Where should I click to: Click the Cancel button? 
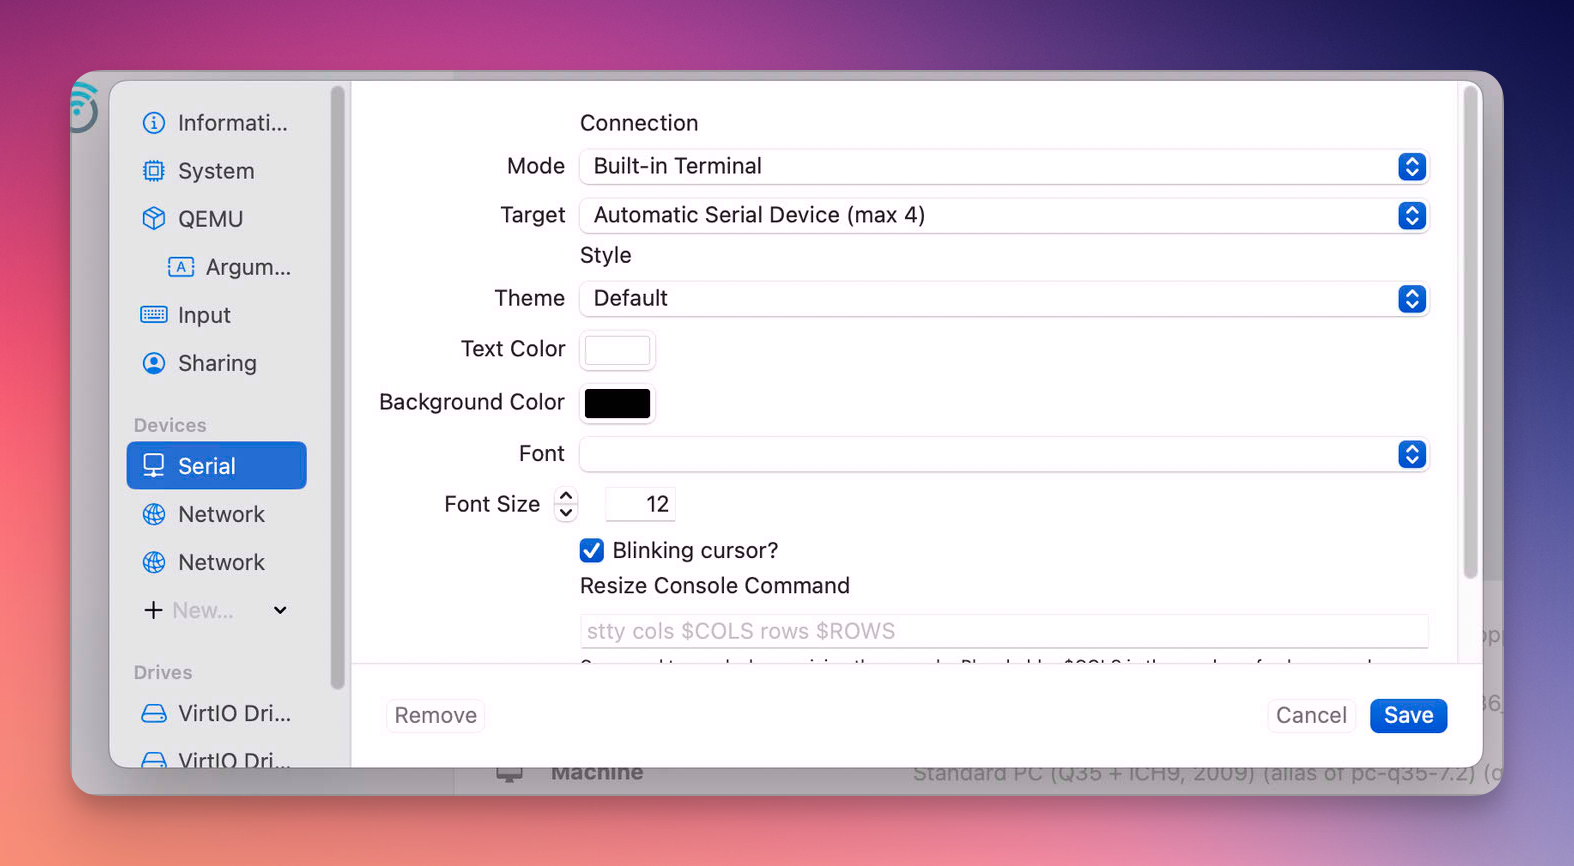(x=1310, y=715)
